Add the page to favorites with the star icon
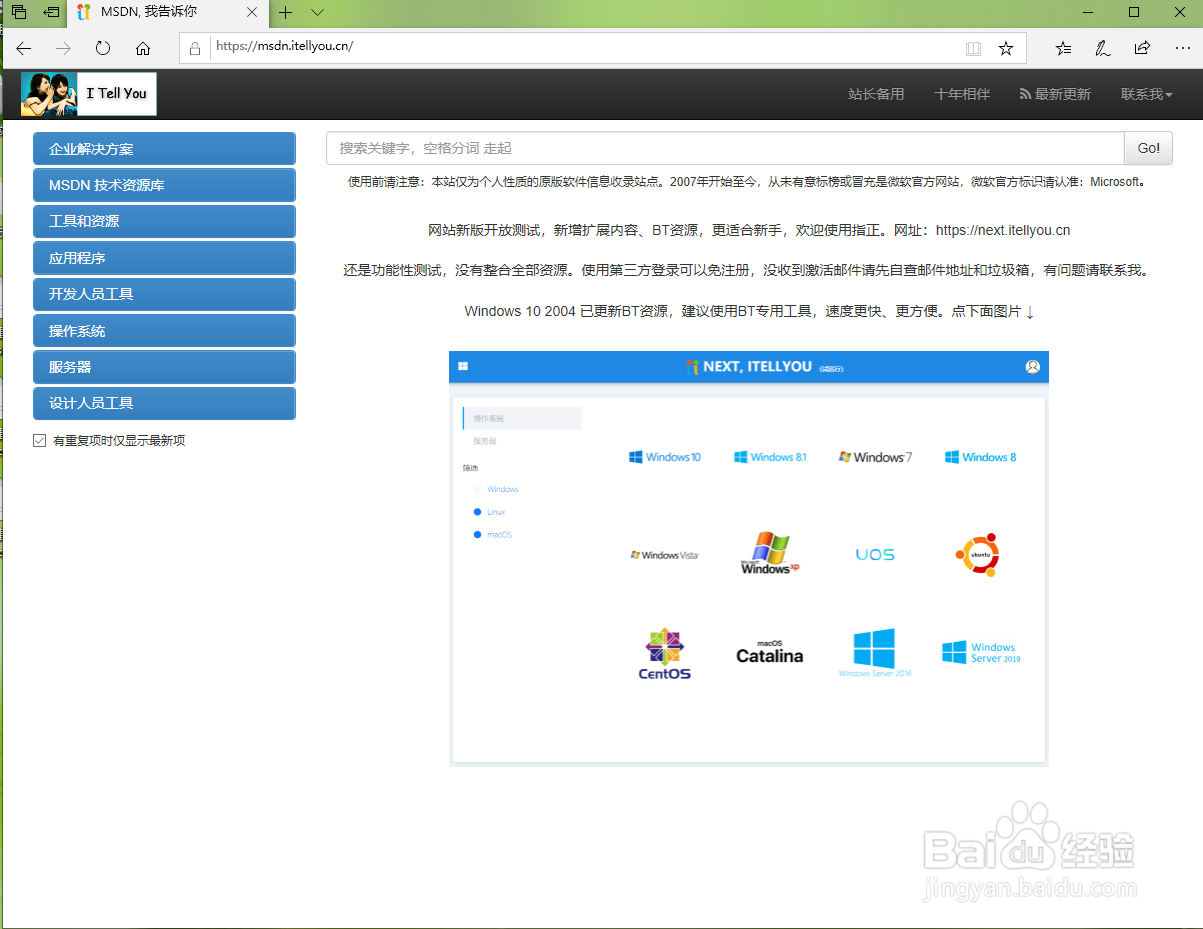Image resolution: width=1203 pixels, height=929 pixels. 1007,47
